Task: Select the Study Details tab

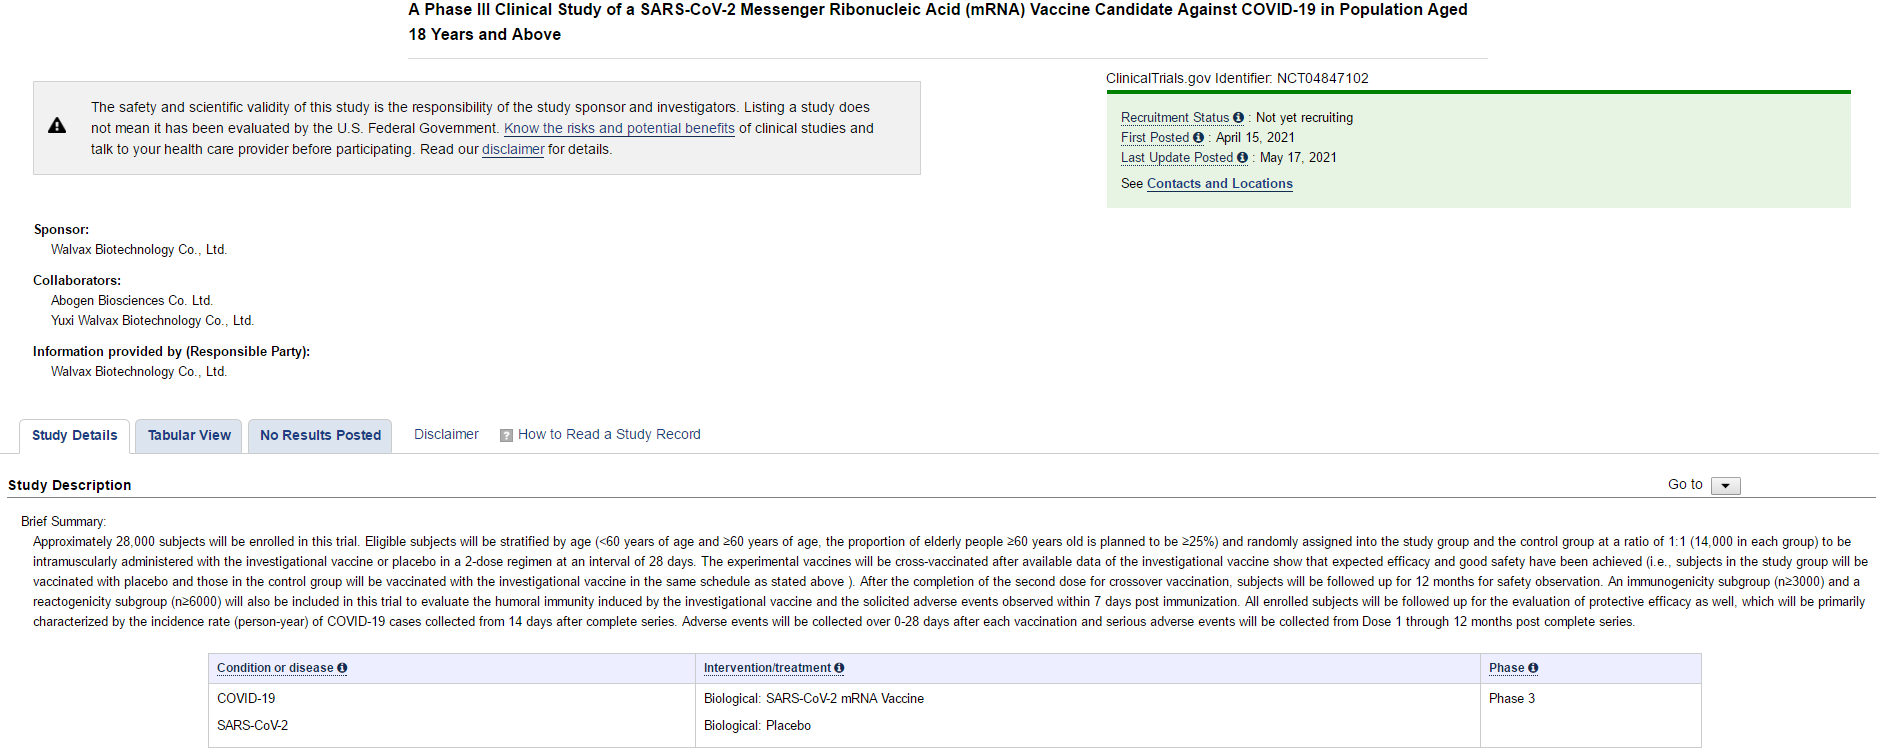Action: tap(74, 435)
